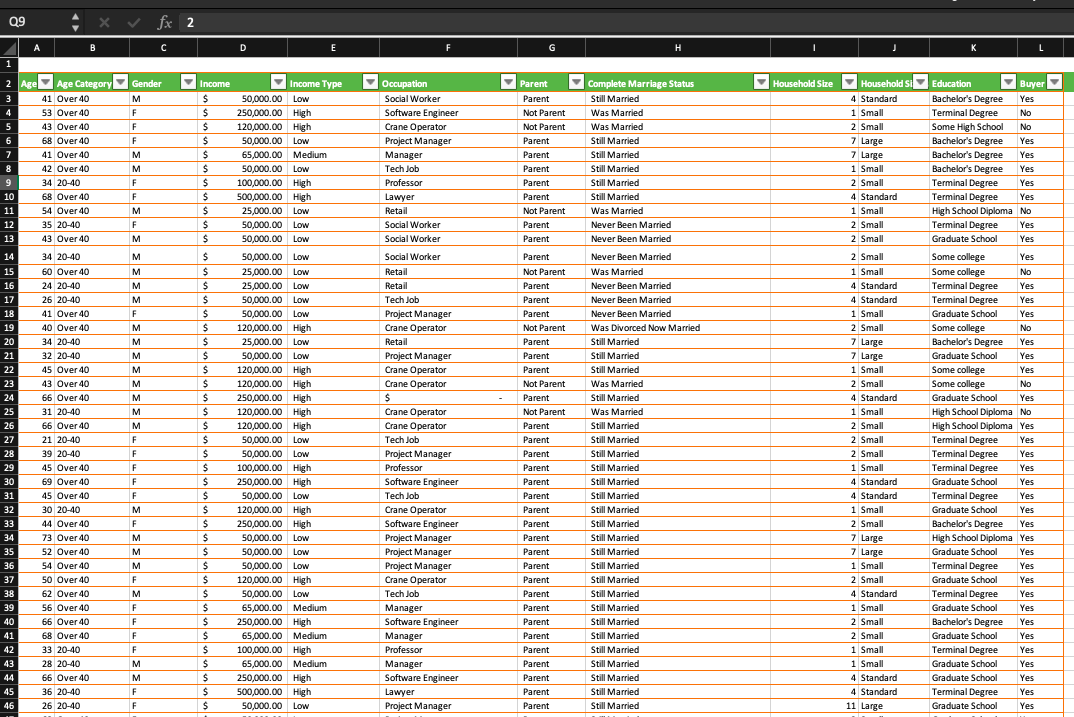Viewport: 1074px width, 717px height.
Task: Open the Complete Marriage Status filter dropdown
Action: click(761, 82)
